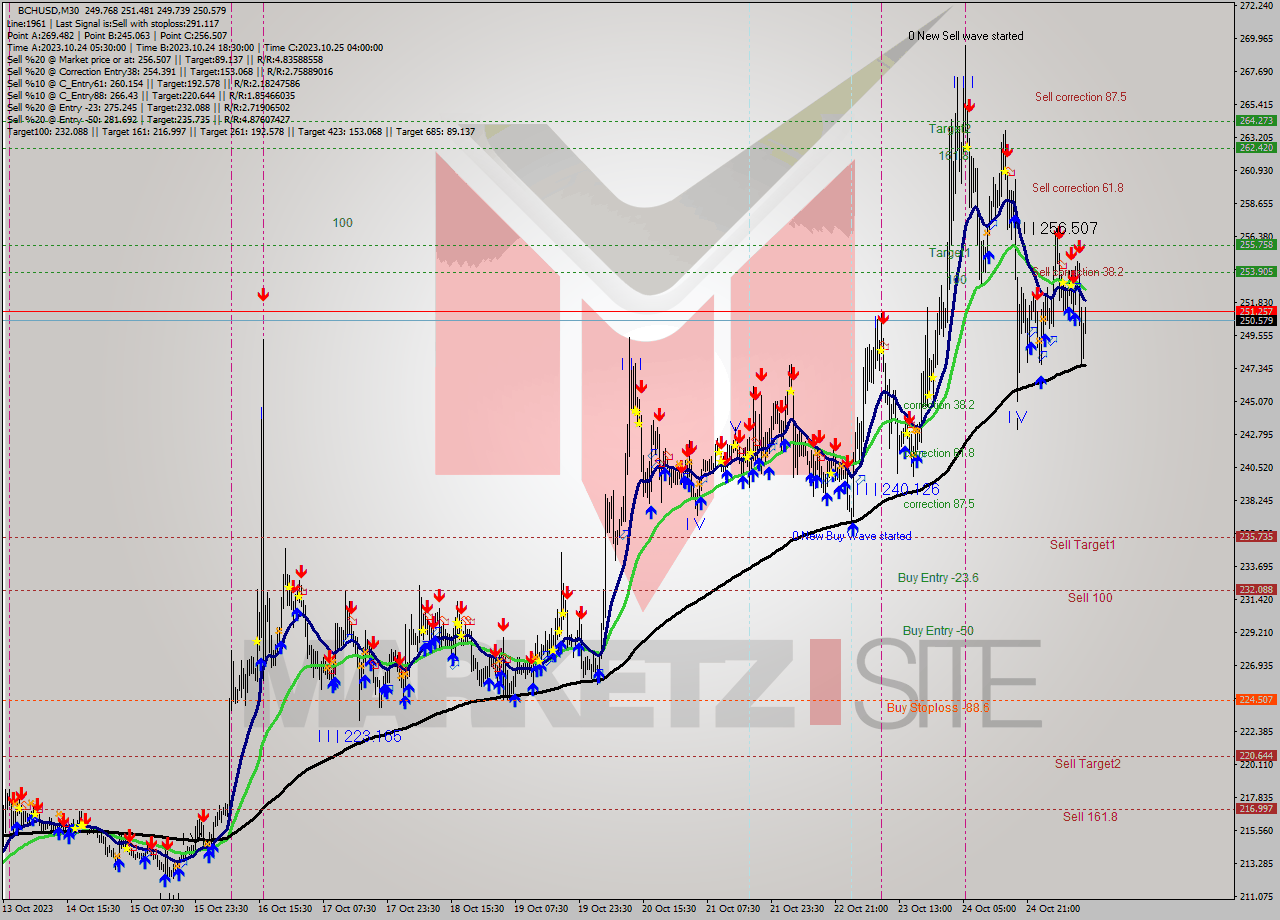This screenshot has width=1280, height=920.
Task: Select the 'Buy Stoploss -88.8' label
Action: click(x=938, y=708)
